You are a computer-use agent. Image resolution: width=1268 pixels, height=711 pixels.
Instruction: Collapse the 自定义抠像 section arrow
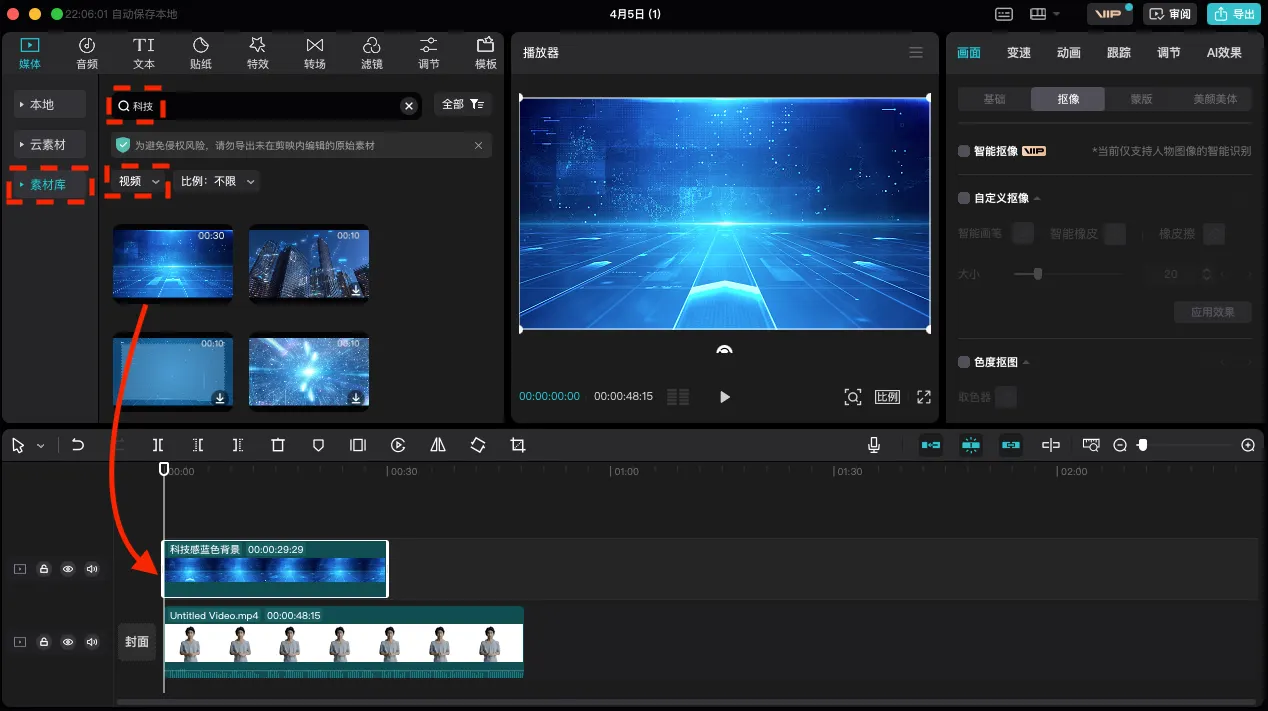[1036, 198]
